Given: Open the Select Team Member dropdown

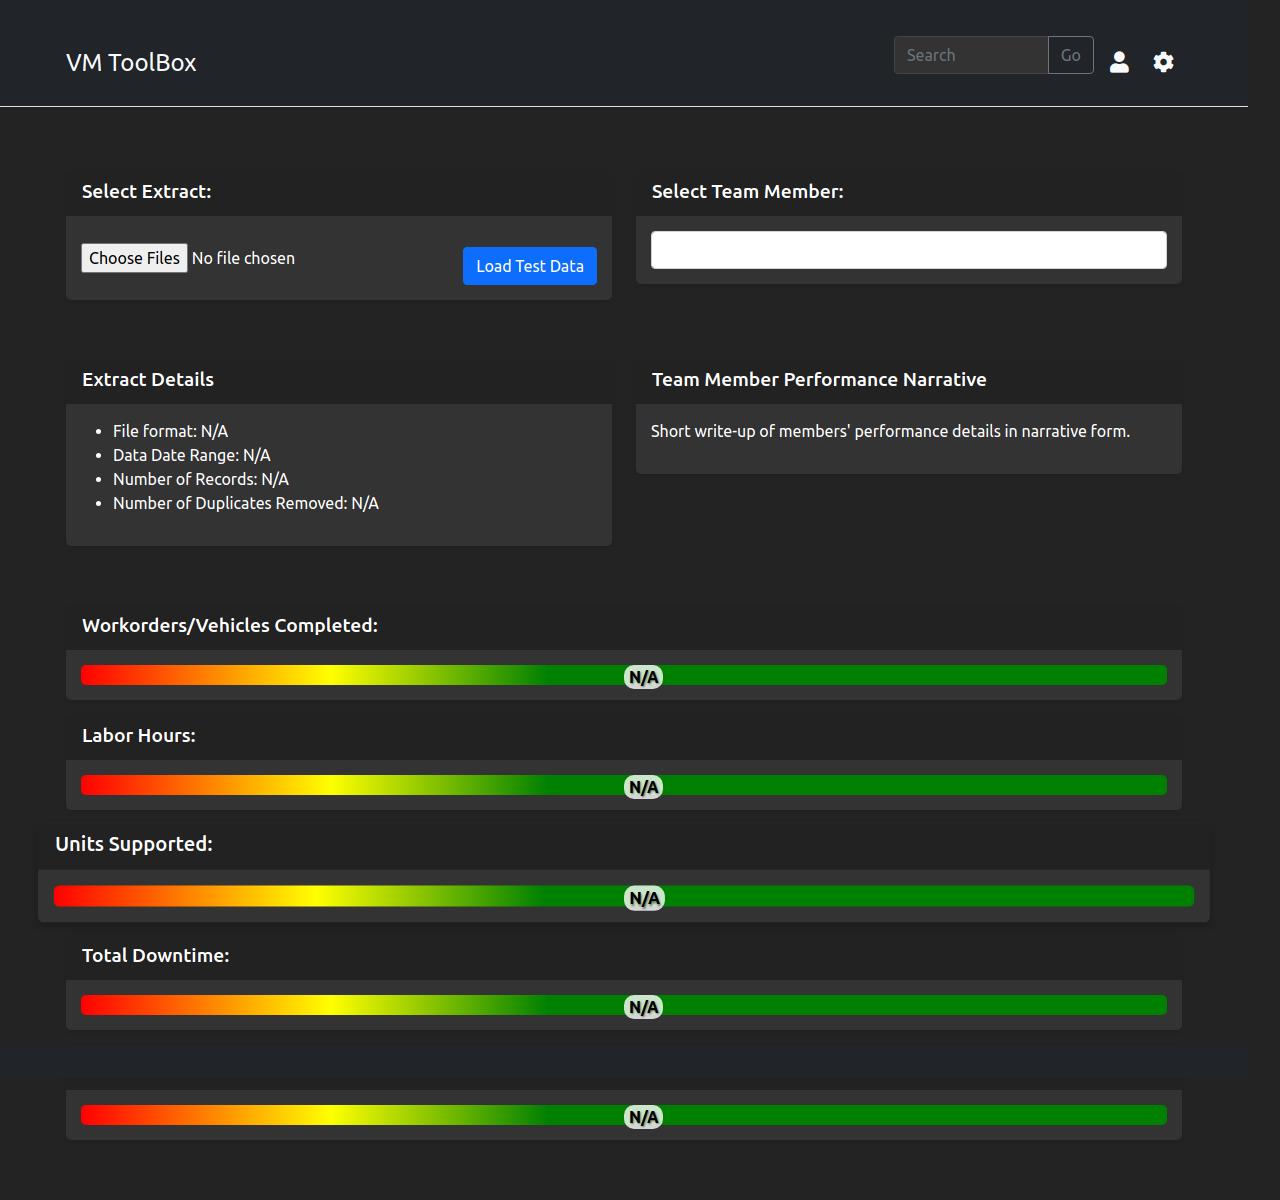Looking at the screenshot, I should 909,250.
